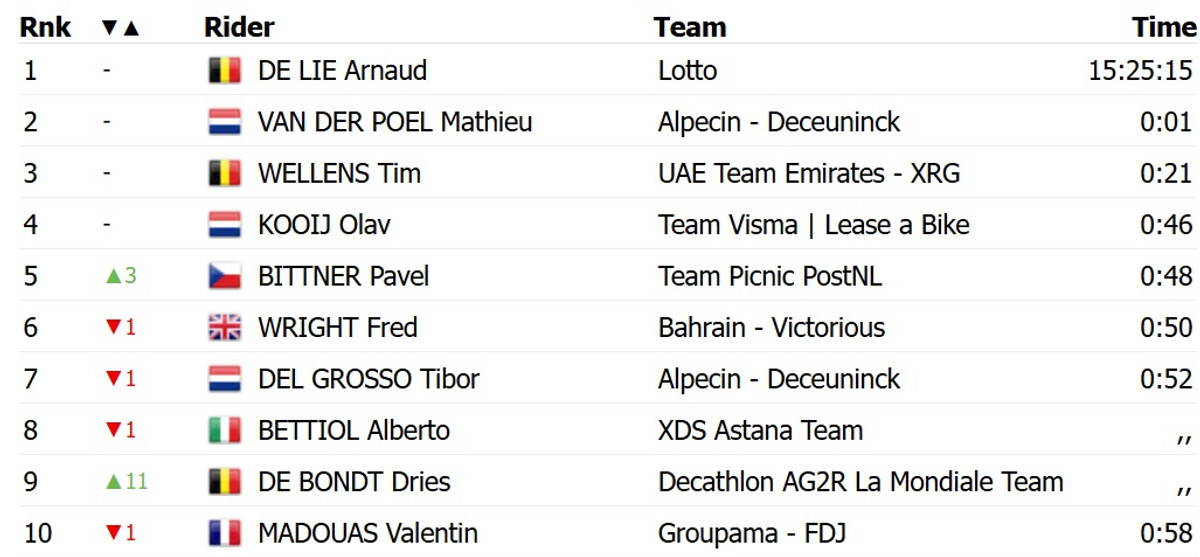Open the Decathlon AG2R La Mondiale Team page
This screenshot has height=557, width=1200.
[860, 482]
